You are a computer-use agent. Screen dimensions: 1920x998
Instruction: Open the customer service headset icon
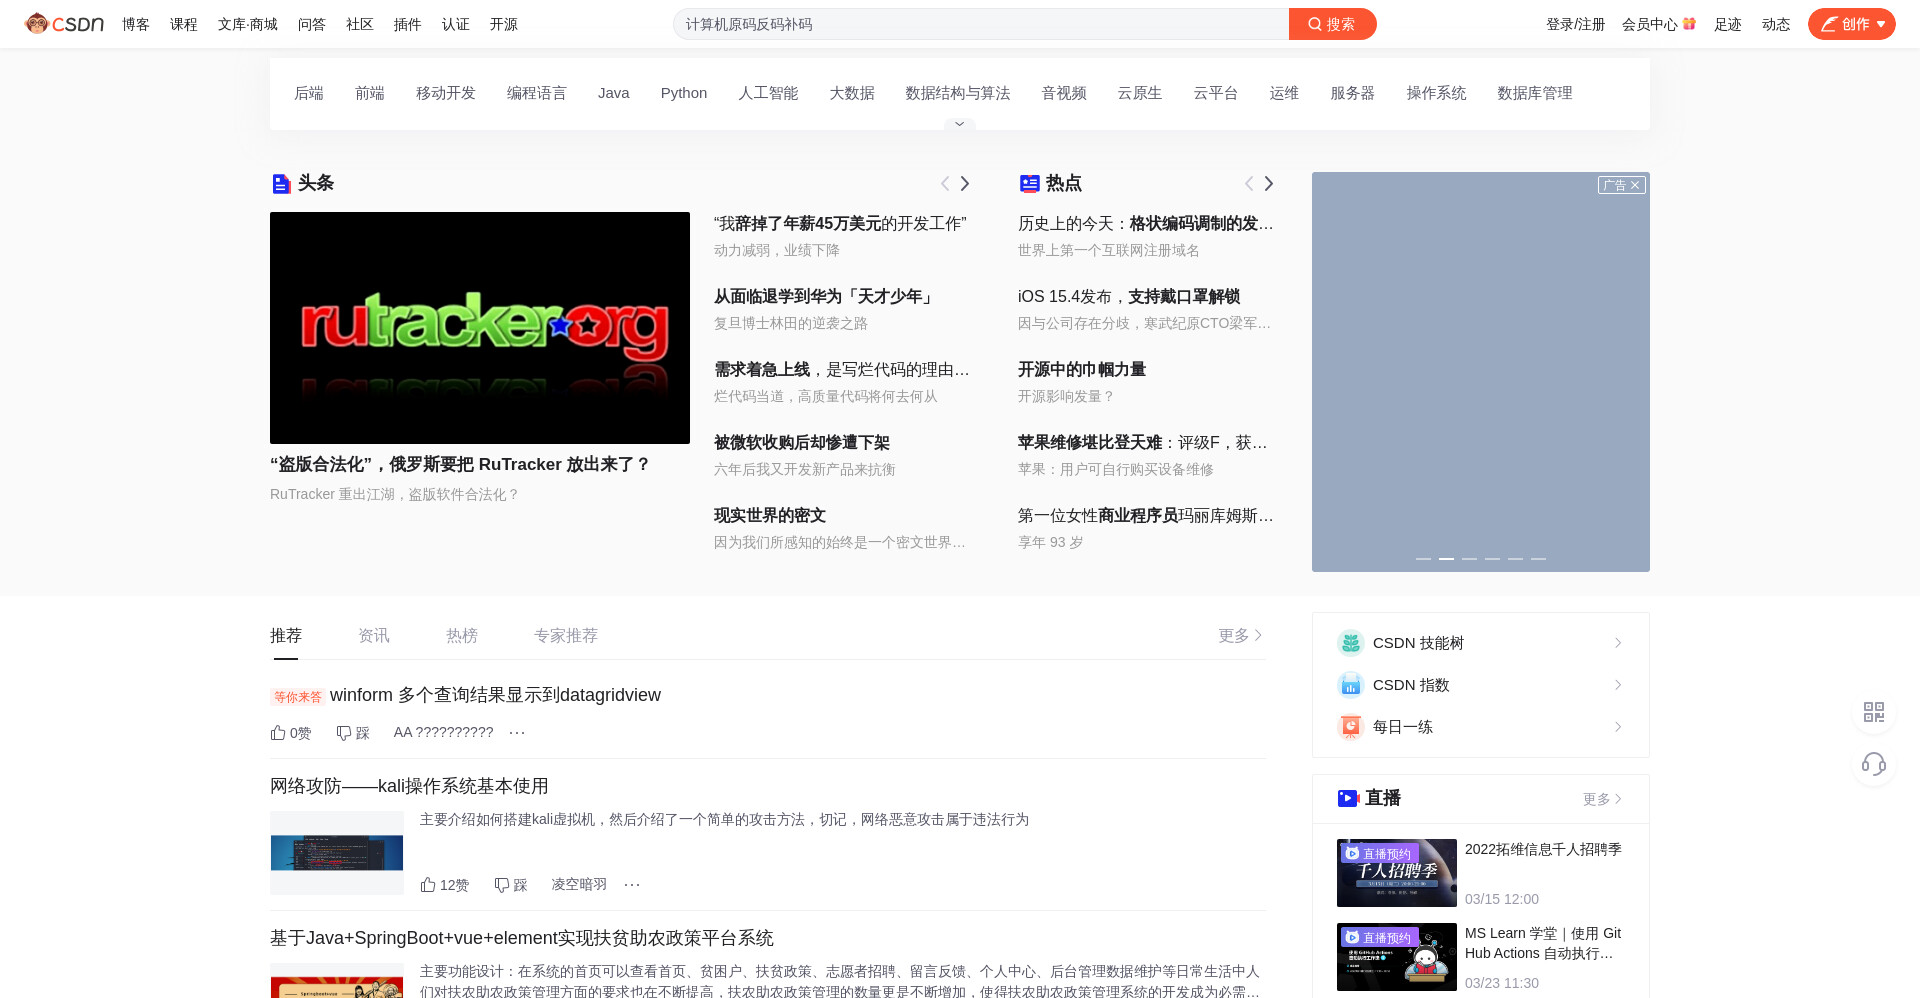point(1874,765)
